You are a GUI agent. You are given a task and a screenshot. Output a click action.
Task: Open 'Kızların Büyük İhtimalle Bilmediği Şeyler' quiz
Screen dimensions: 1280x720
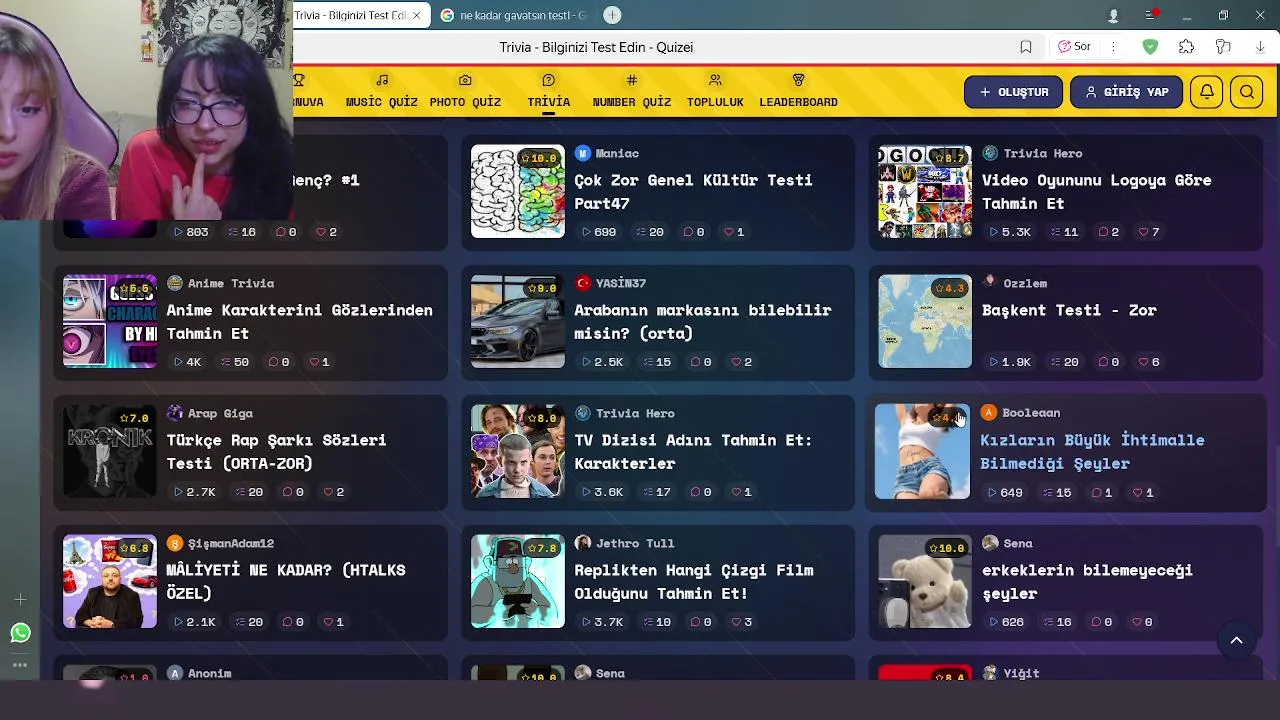pos(1092,452)
